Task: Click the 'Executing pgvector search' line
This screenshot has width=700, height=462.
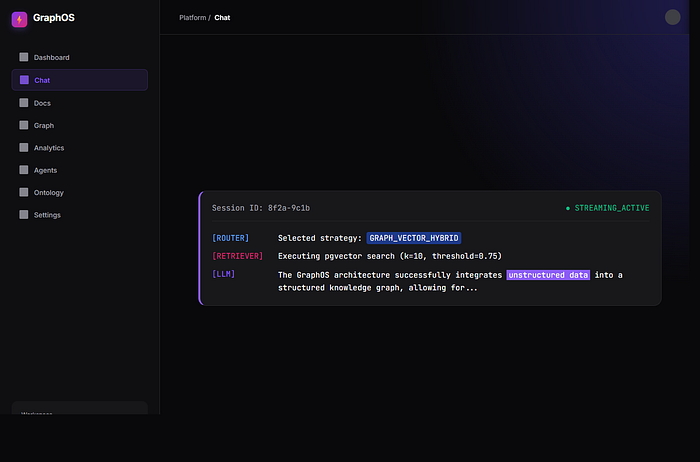Action: click(x=390, y=256)
